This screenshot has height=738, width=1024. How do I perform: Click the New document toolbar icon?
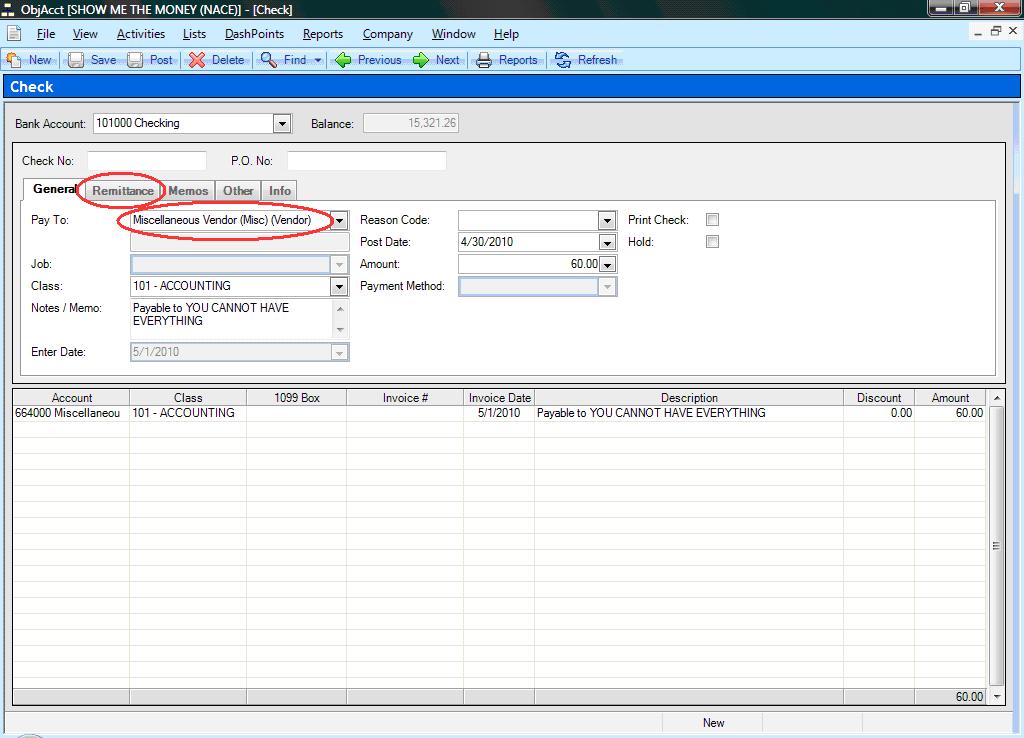[15, 60]
